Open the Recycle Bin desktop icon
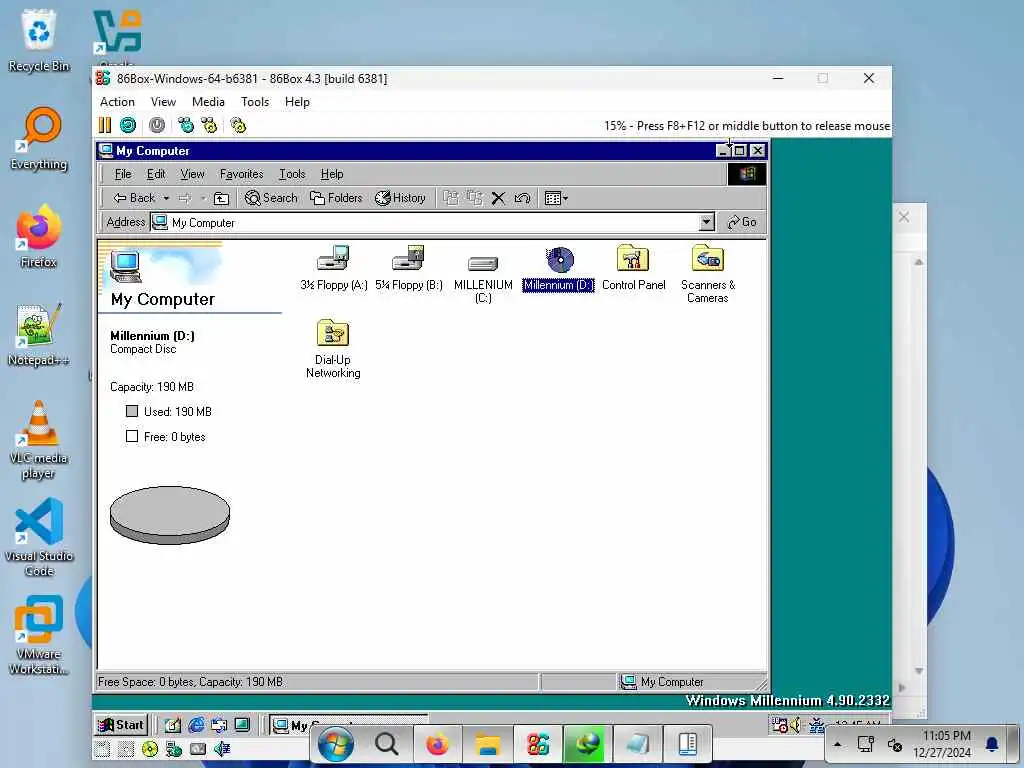The width and height of the screenshot is (1024, 768). pyautogui.click(x=39, y=40)
